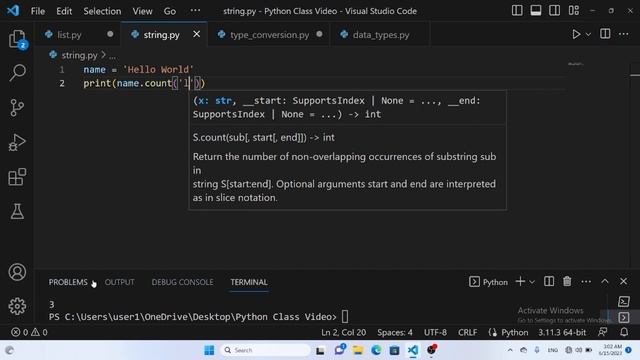
Task: Open the Manage gear icon
Action: pyautogui.click(x=17, y=306)
